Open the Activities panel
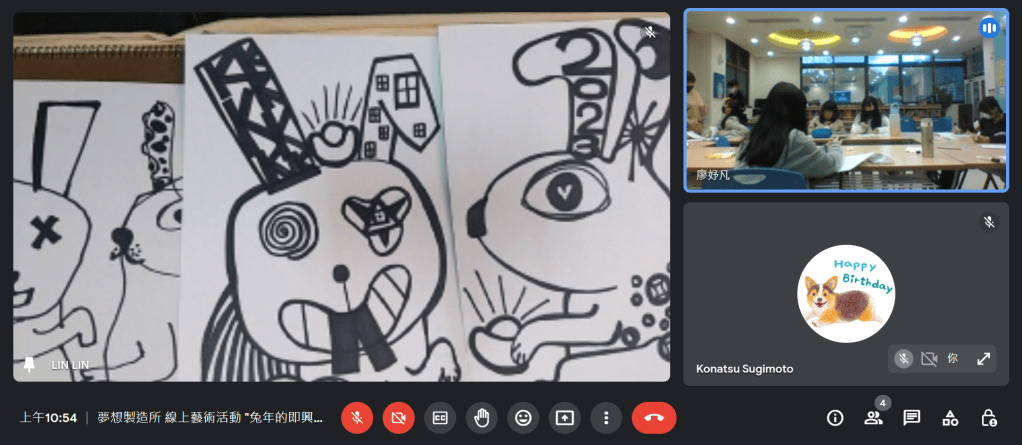 (x=950, y=417)
